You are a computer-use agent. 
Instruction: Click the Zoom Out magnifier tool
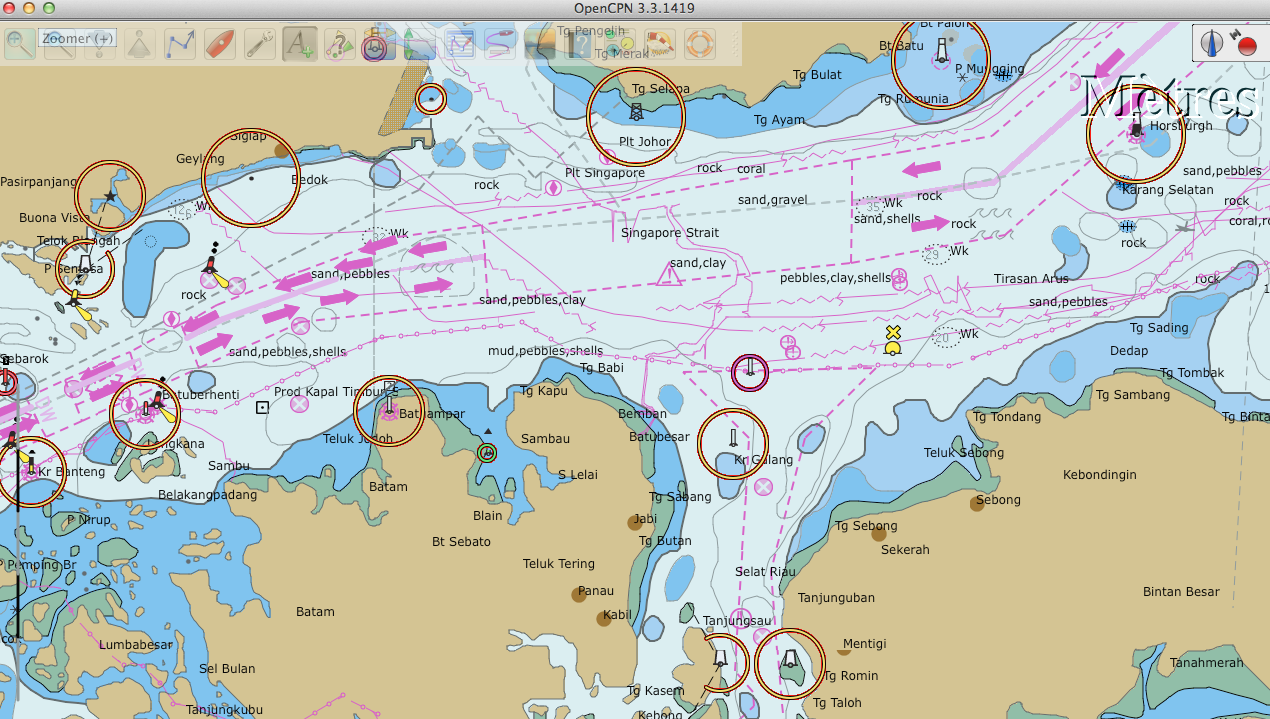tap(60, 44)
